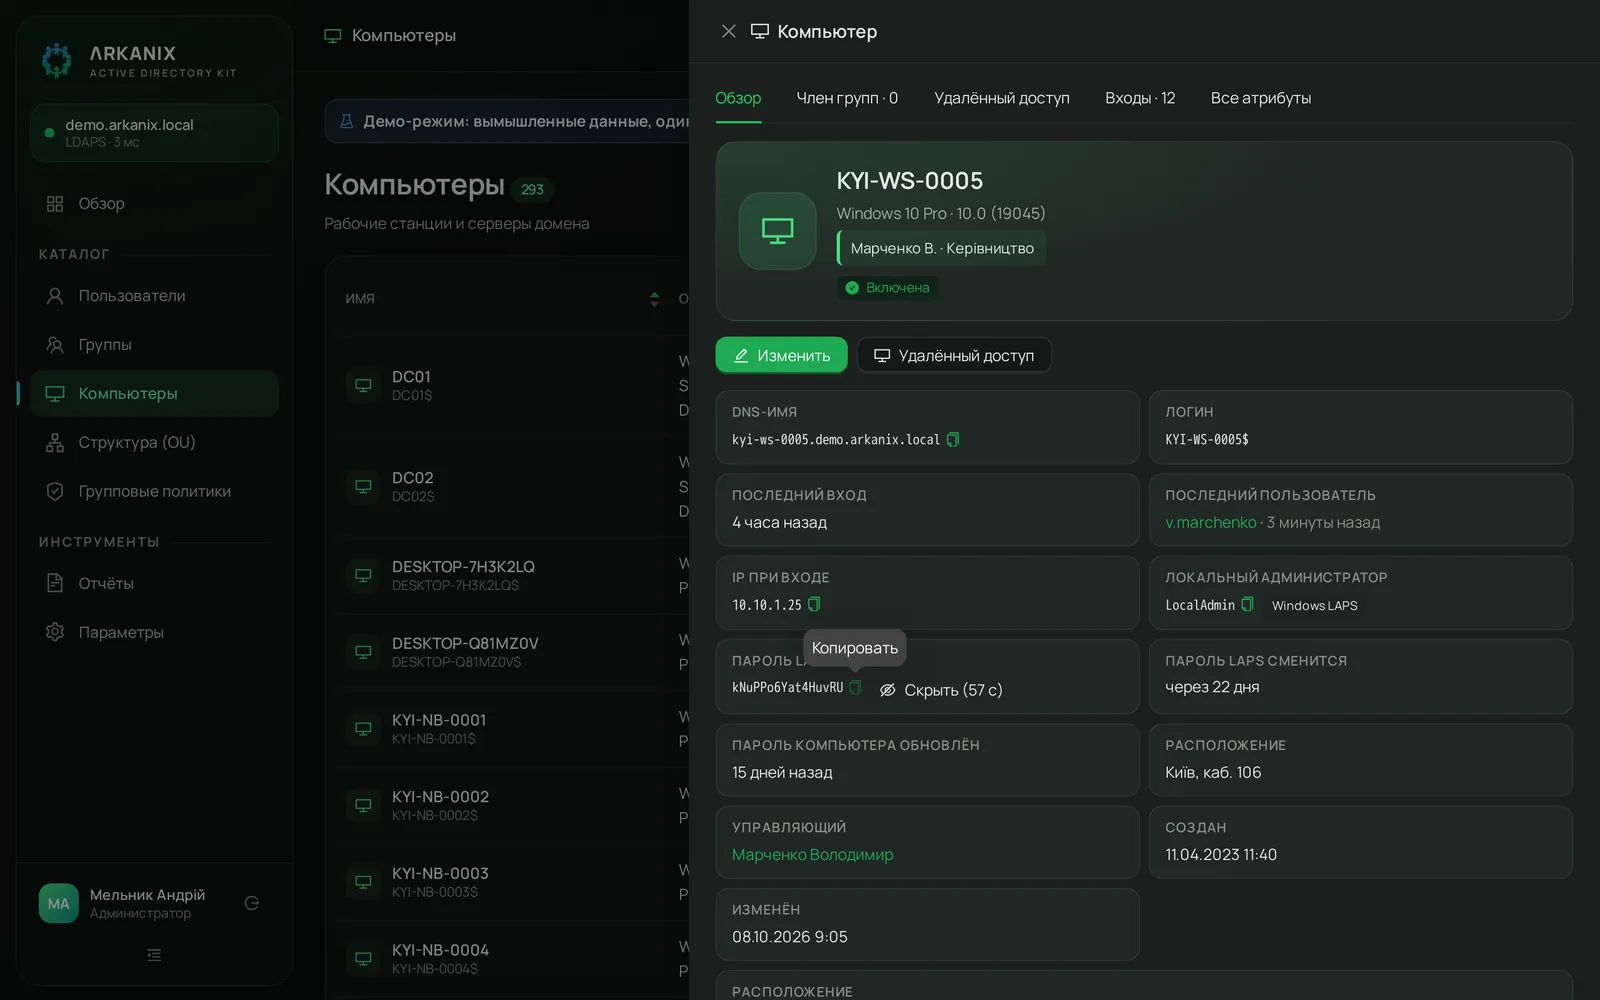1600x1000 pixels.
Task: Open the Входы · 12 tab
Action: pos(1140,98)
